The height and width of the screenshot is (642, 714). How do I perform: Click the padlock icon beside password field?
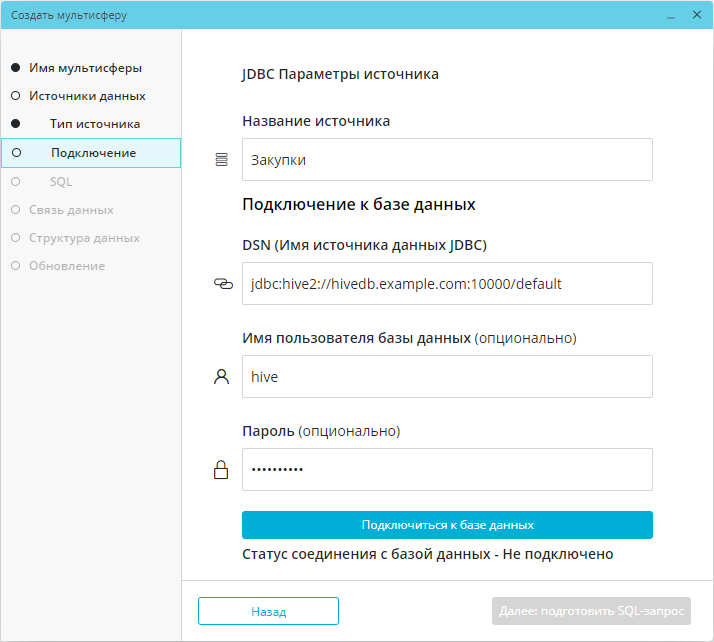coord(222,470)
